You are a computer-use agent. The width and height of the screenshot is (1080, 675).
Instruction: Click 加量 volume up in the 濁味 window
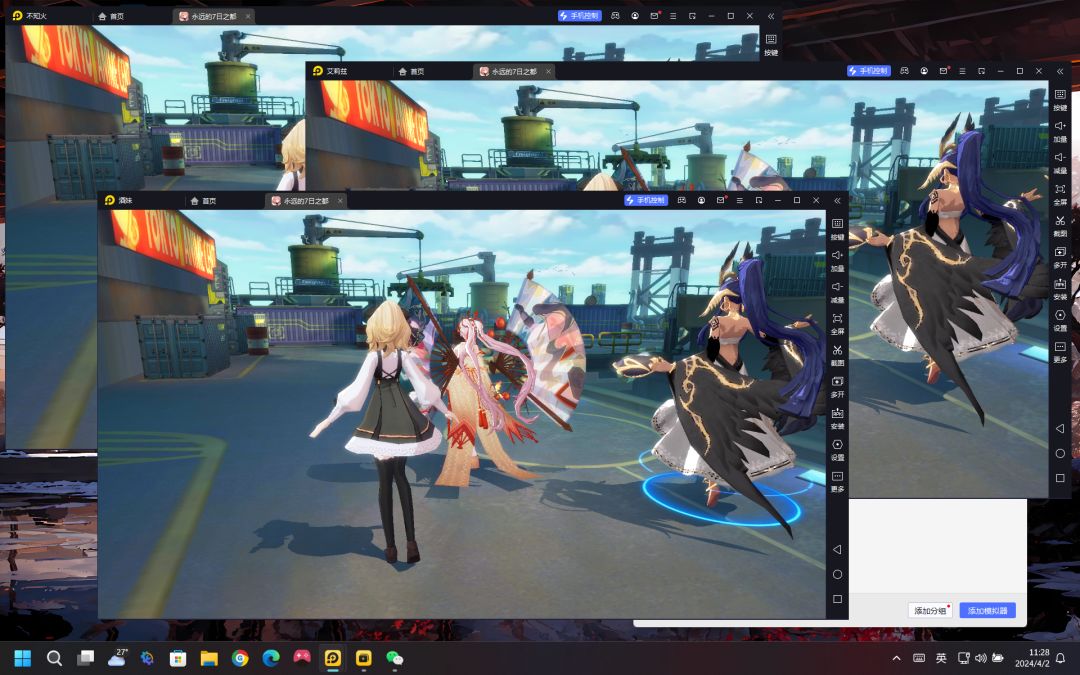tap(837, 260)
